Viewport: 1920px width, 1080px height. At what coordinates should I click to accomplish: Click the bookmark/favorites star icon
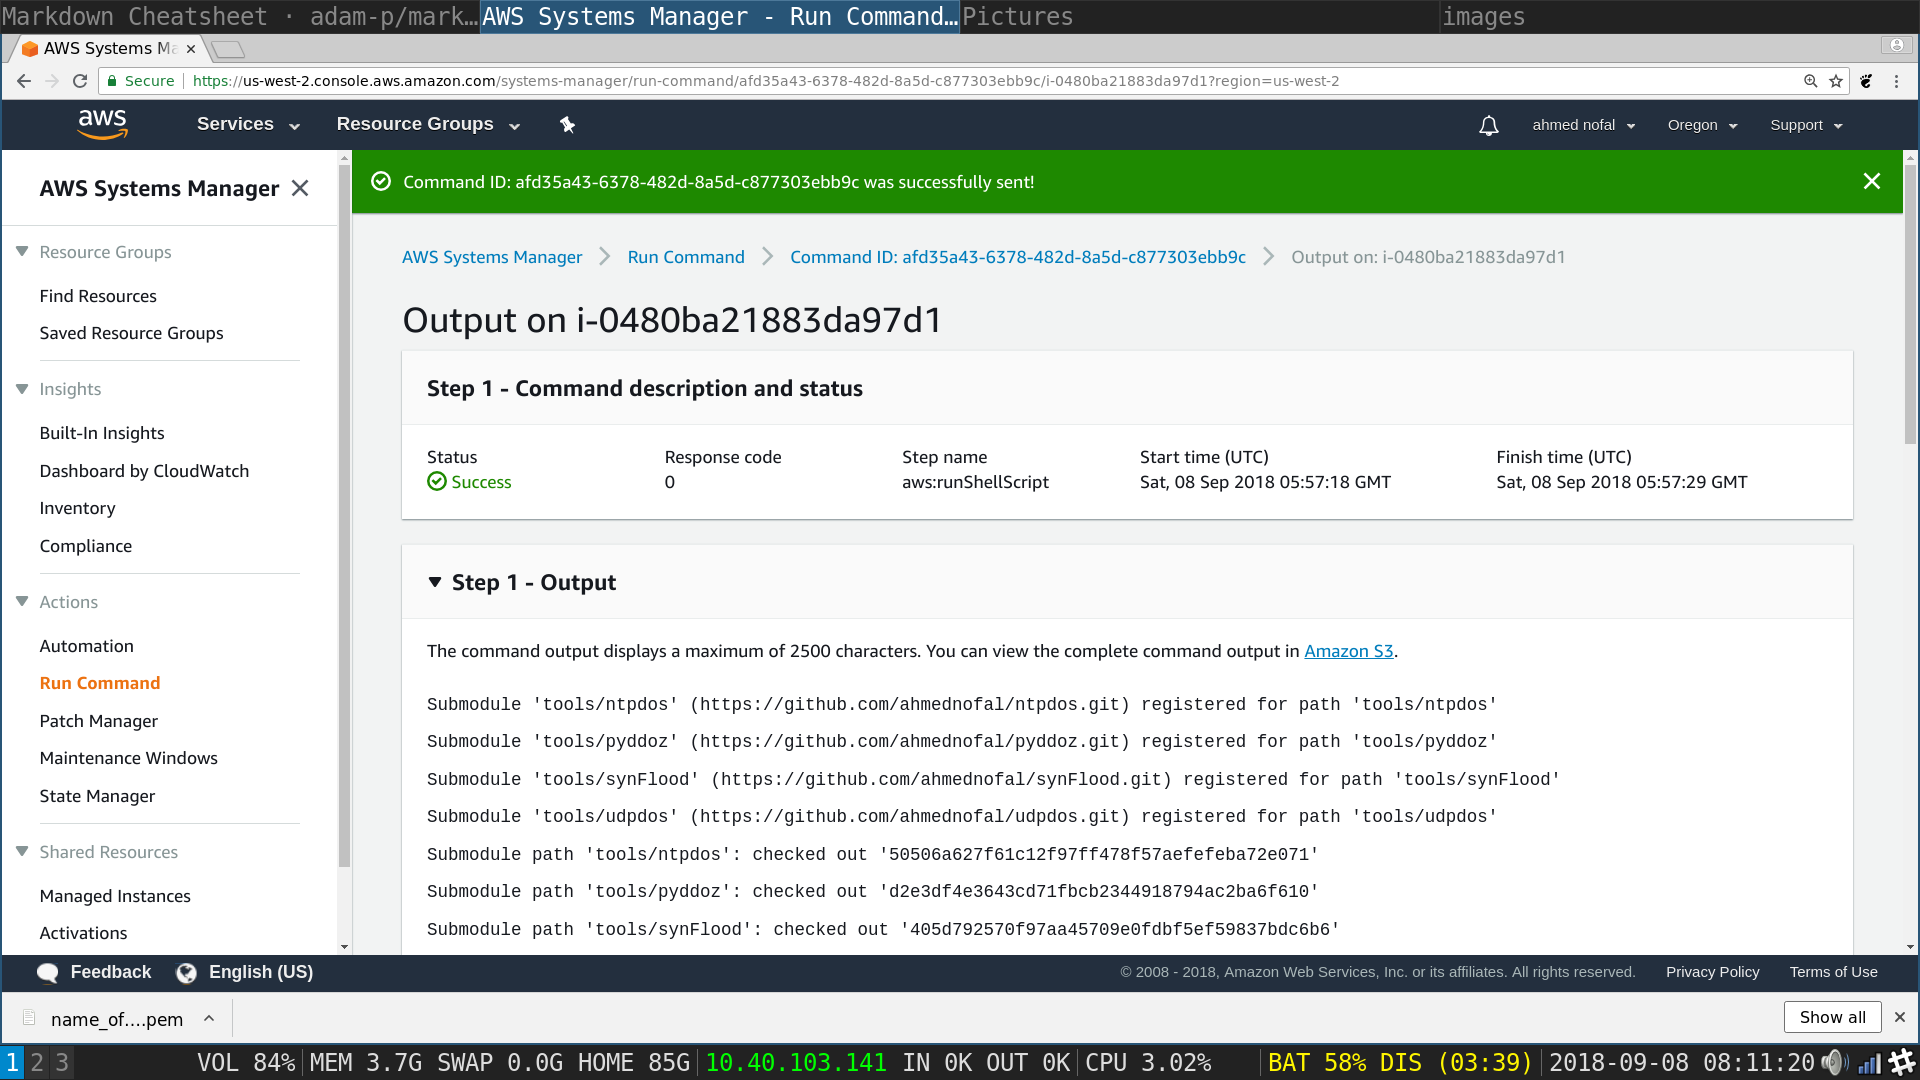[x=1836, y=80]
